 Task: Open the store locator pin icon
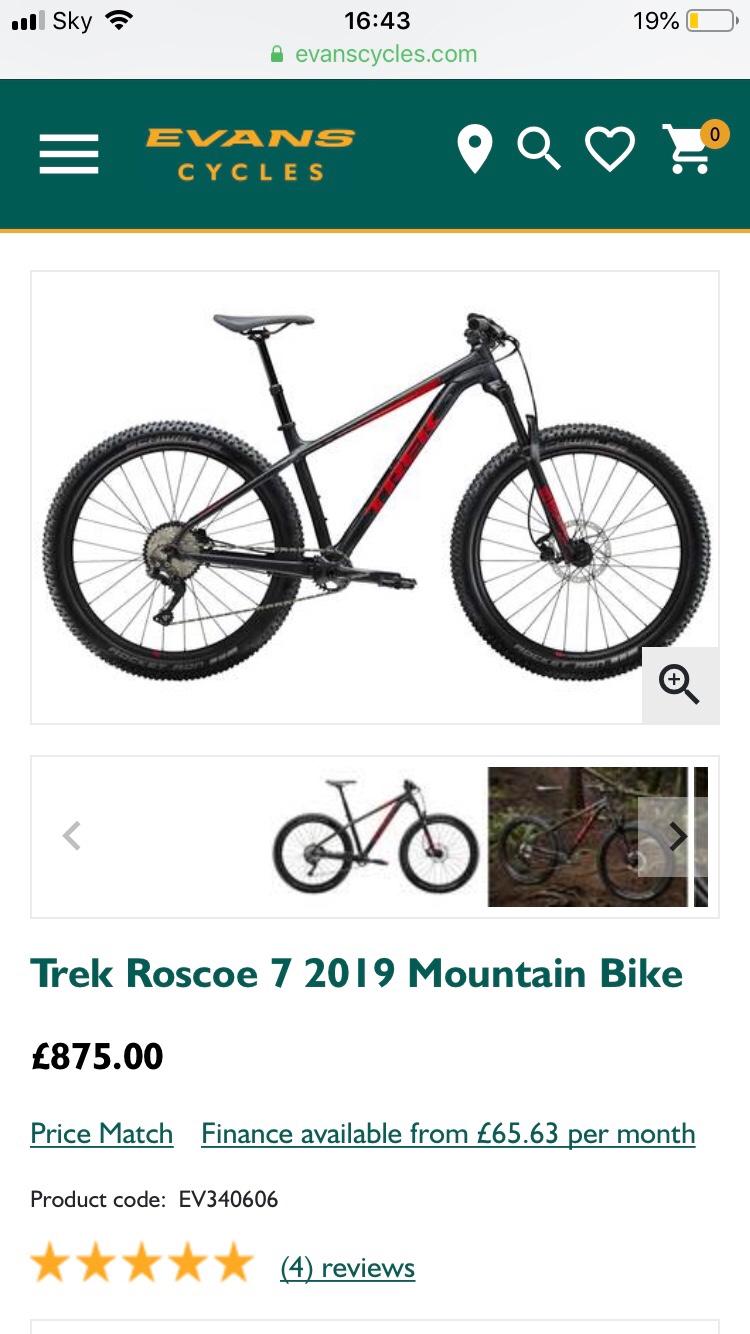pos(475,150)
